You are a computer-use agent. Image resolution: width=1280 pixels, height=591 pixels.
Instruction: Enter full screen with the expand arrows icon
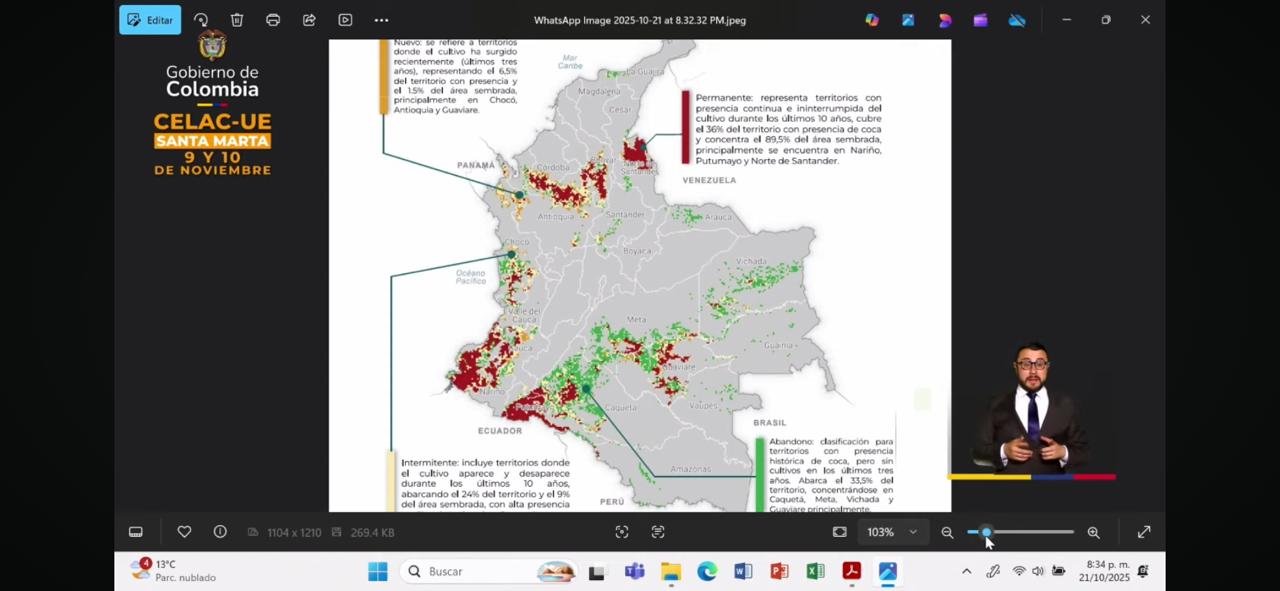coord(1144,532)
